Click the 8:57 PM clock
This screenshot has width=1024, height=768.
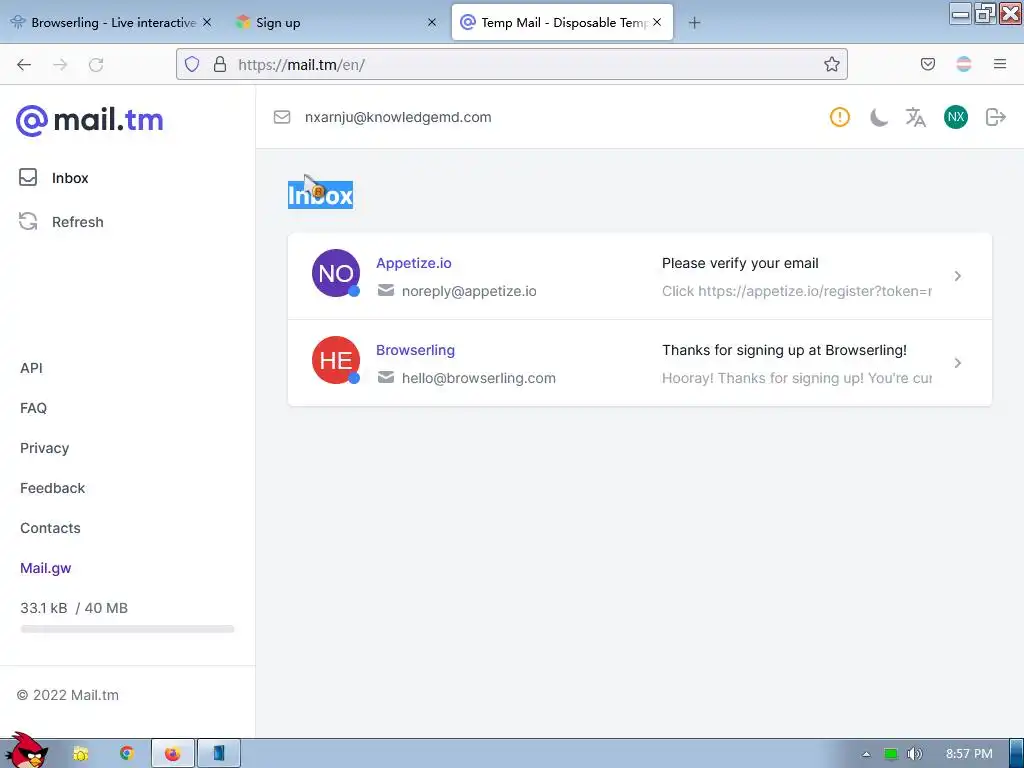tap(969, 754)
